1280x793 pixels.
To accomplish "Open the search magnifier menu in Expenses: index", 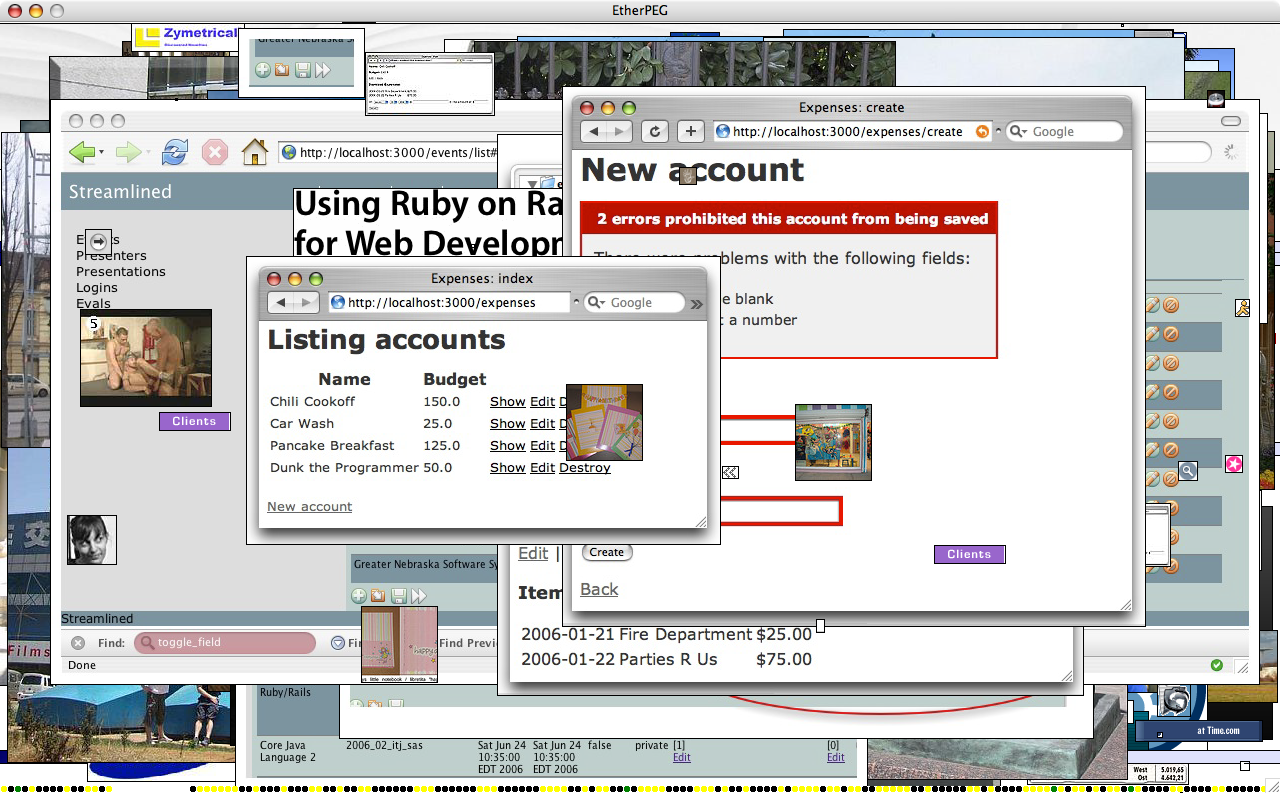I will 597,302.
